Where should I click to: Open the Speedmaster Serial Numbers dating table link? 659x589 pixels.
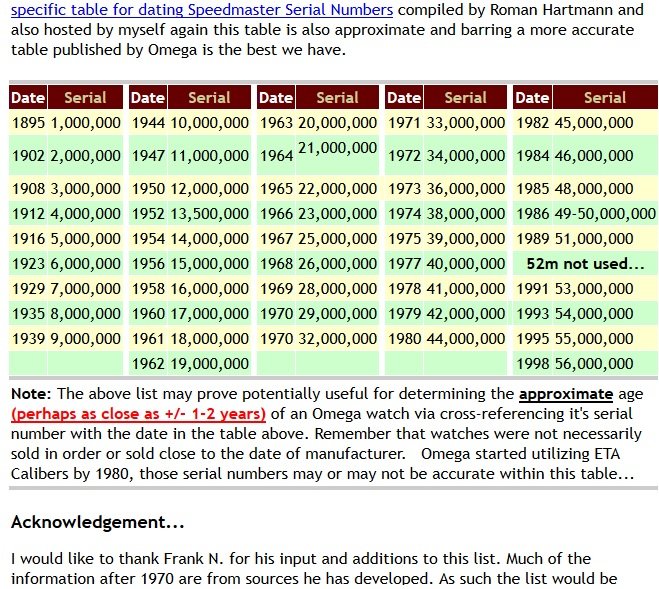point(202,10)
